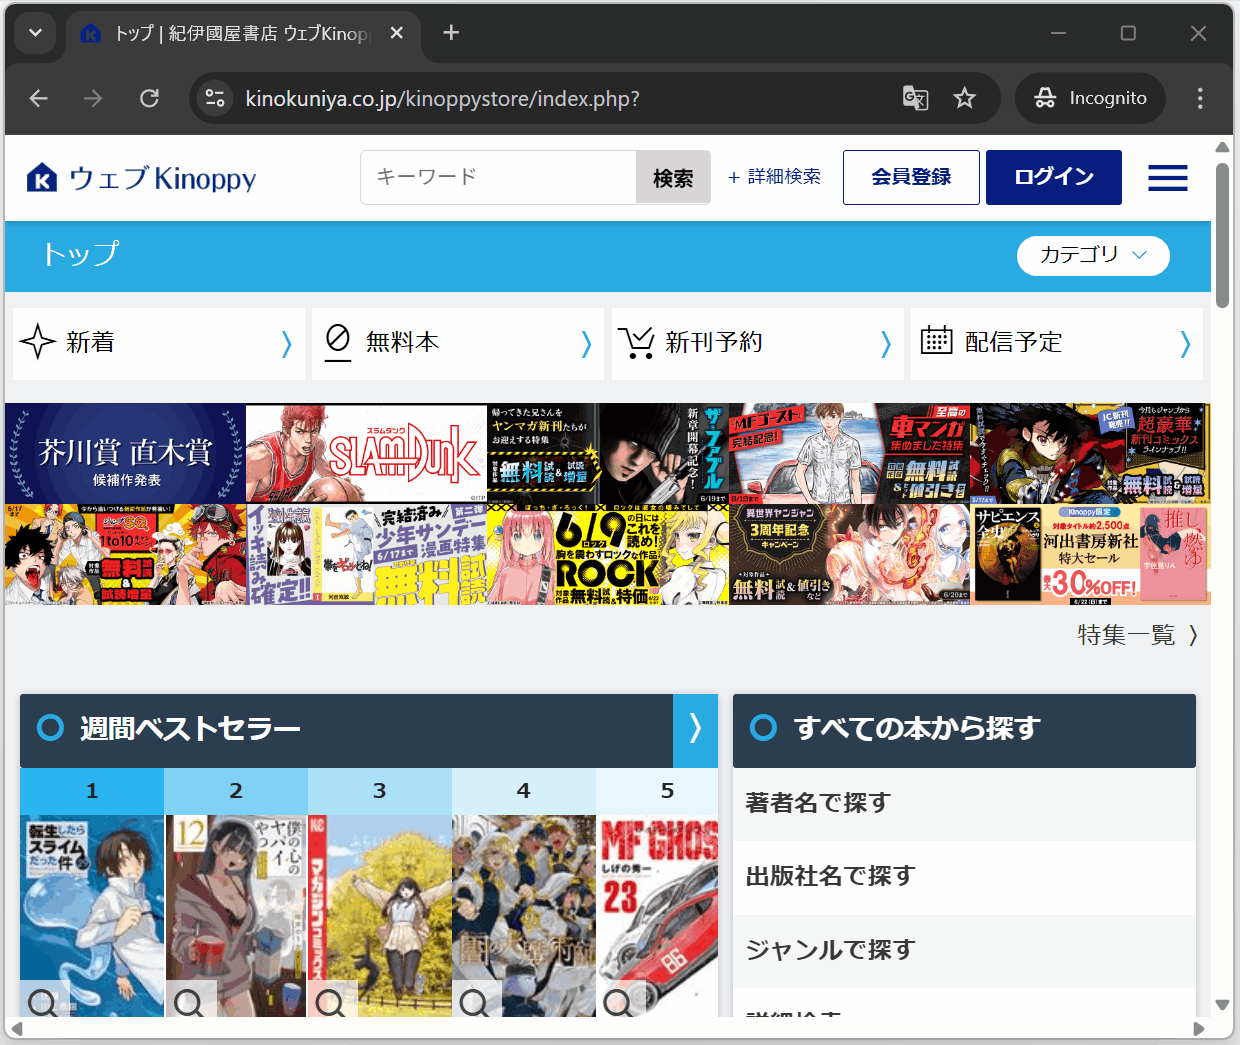Open the tab search dropdown arrow
This screenshot has width=1240, height=1045.
pyautogui.click(x=35, y=33)
